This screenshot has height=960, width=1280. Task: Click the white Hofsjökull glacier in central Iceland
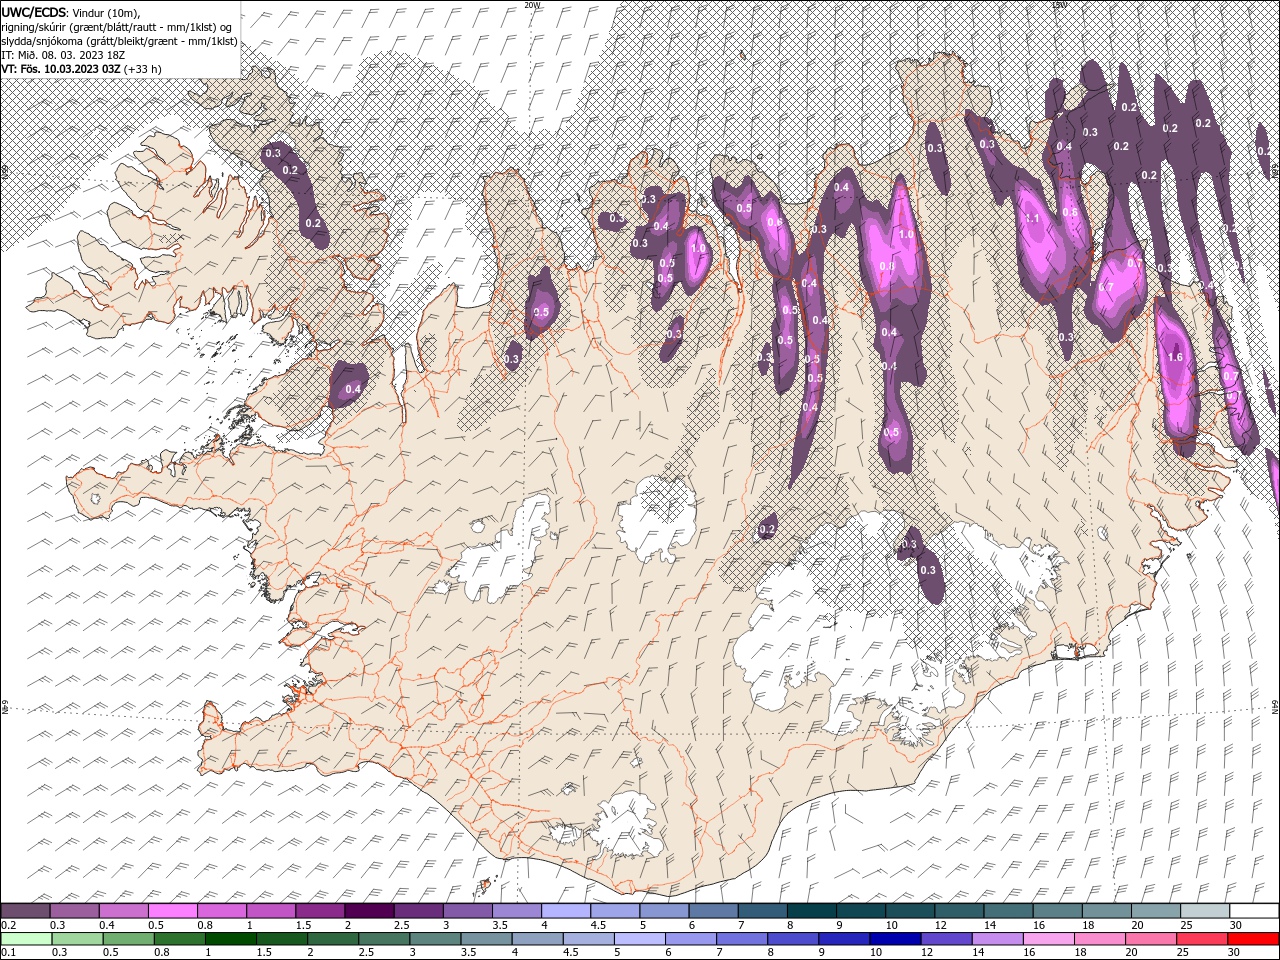click(657, 518)
